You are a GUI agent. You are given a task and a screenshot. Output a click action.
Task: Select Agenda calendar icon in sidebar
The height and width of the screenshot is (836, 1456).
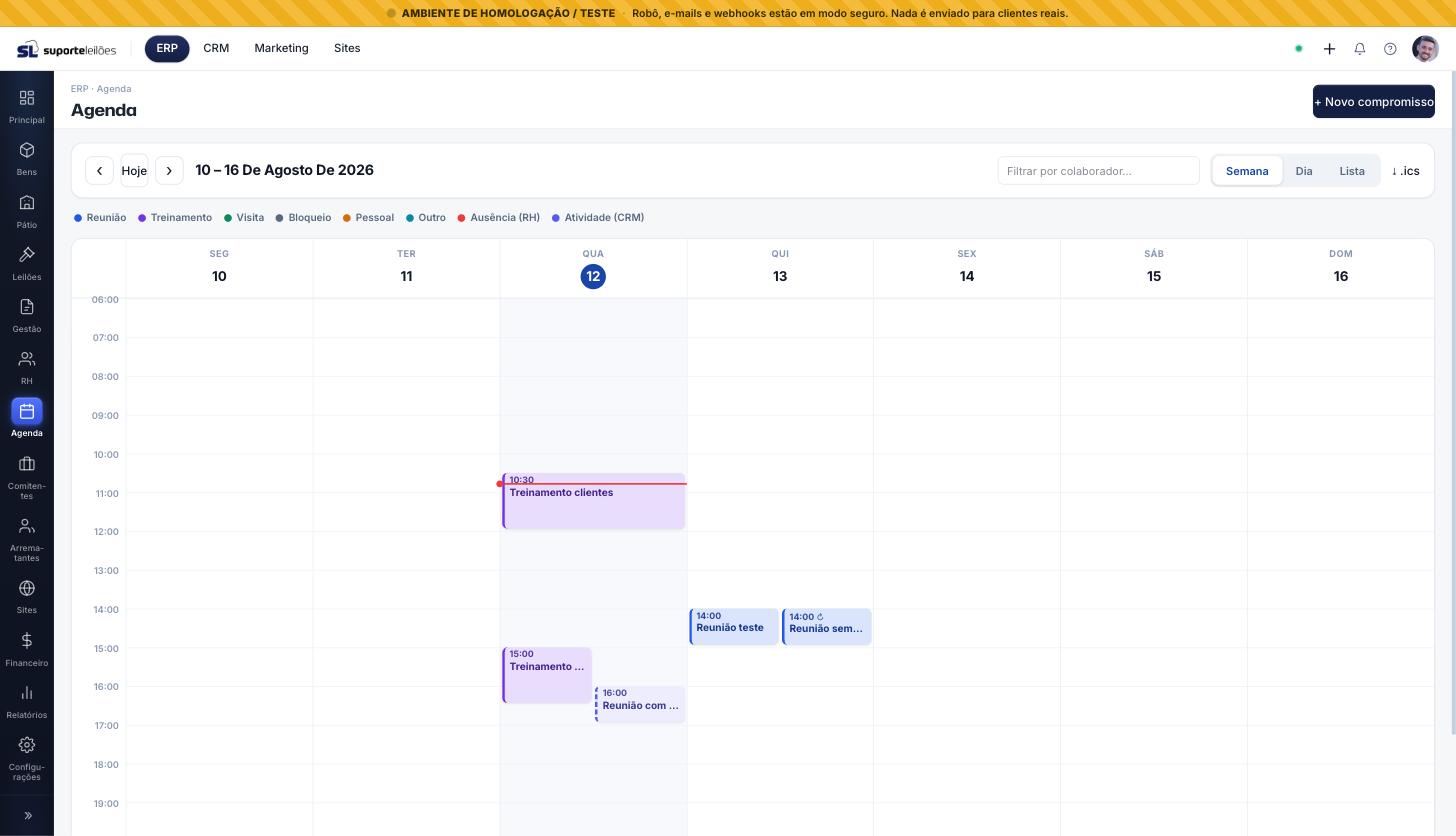point(27,411)
